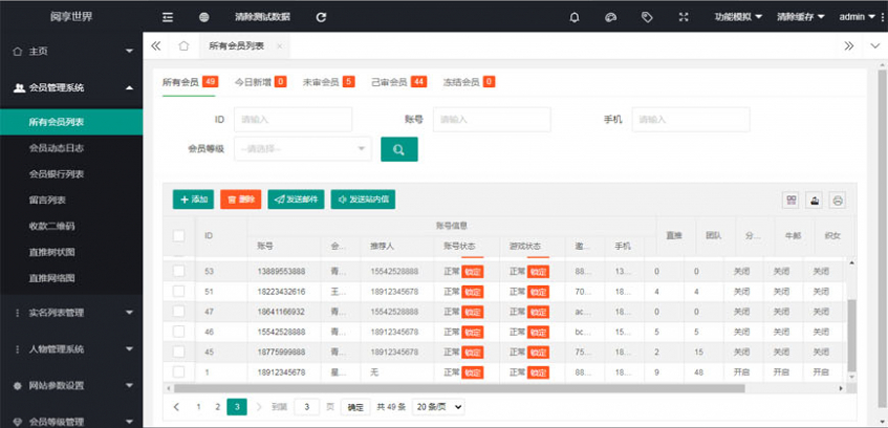Image resolution: width=888 pixels, height=428 pixels.
Task: Toggle the sidebar collapse menu icon
Action: (x=168, y=17)
